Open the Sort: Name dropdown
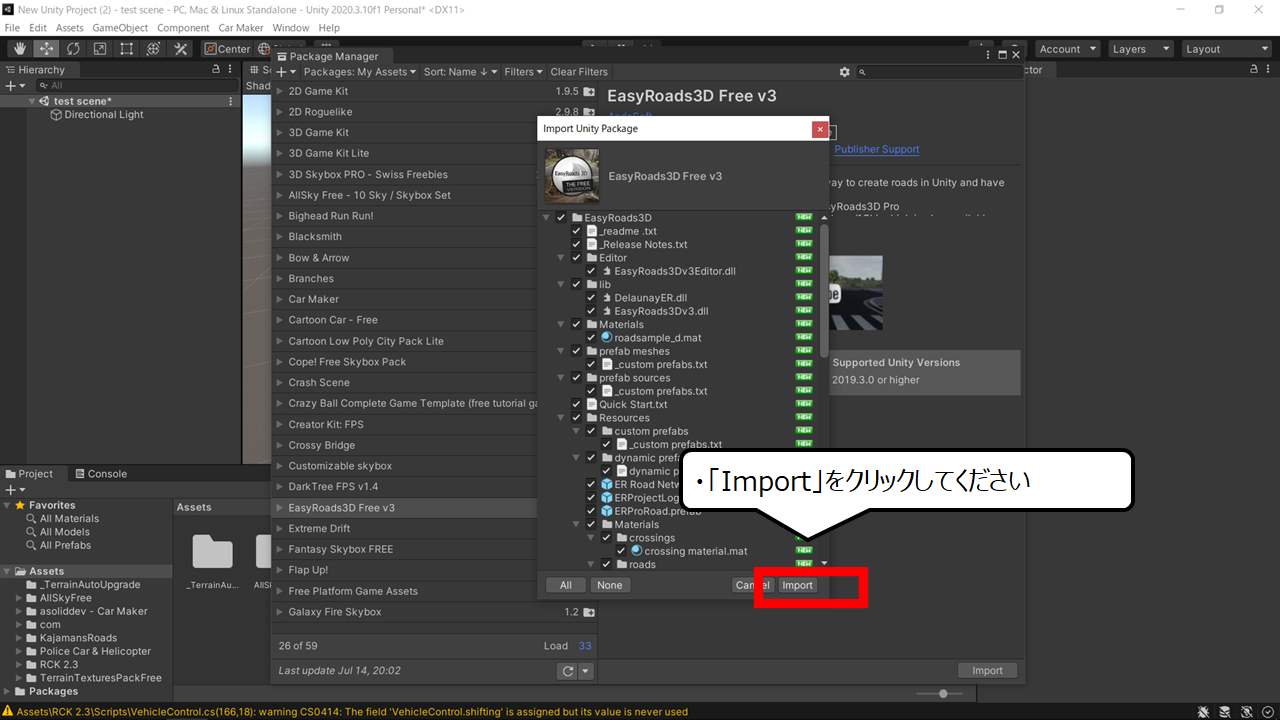Viewport: 1280px width, 720px height. pyautogui.click(x=461, y=72)
